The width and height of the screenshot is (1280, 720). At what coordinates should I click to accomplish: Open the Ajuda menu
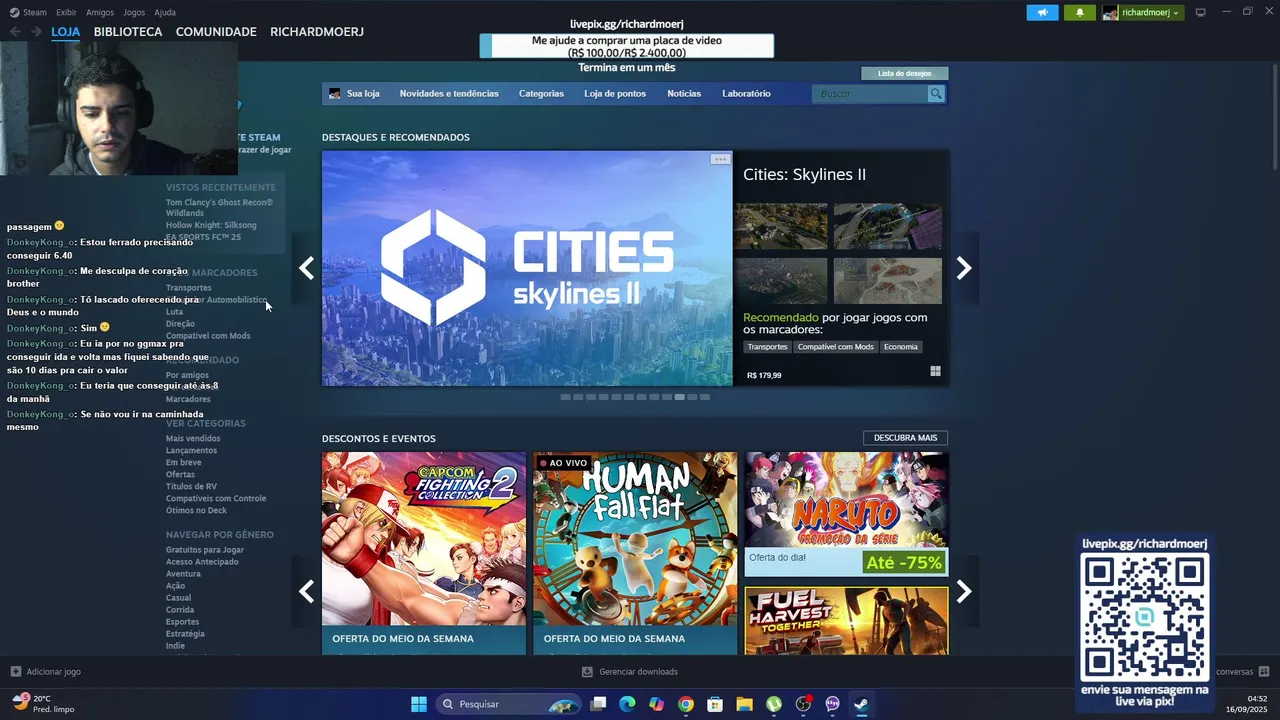pos(165,12)
